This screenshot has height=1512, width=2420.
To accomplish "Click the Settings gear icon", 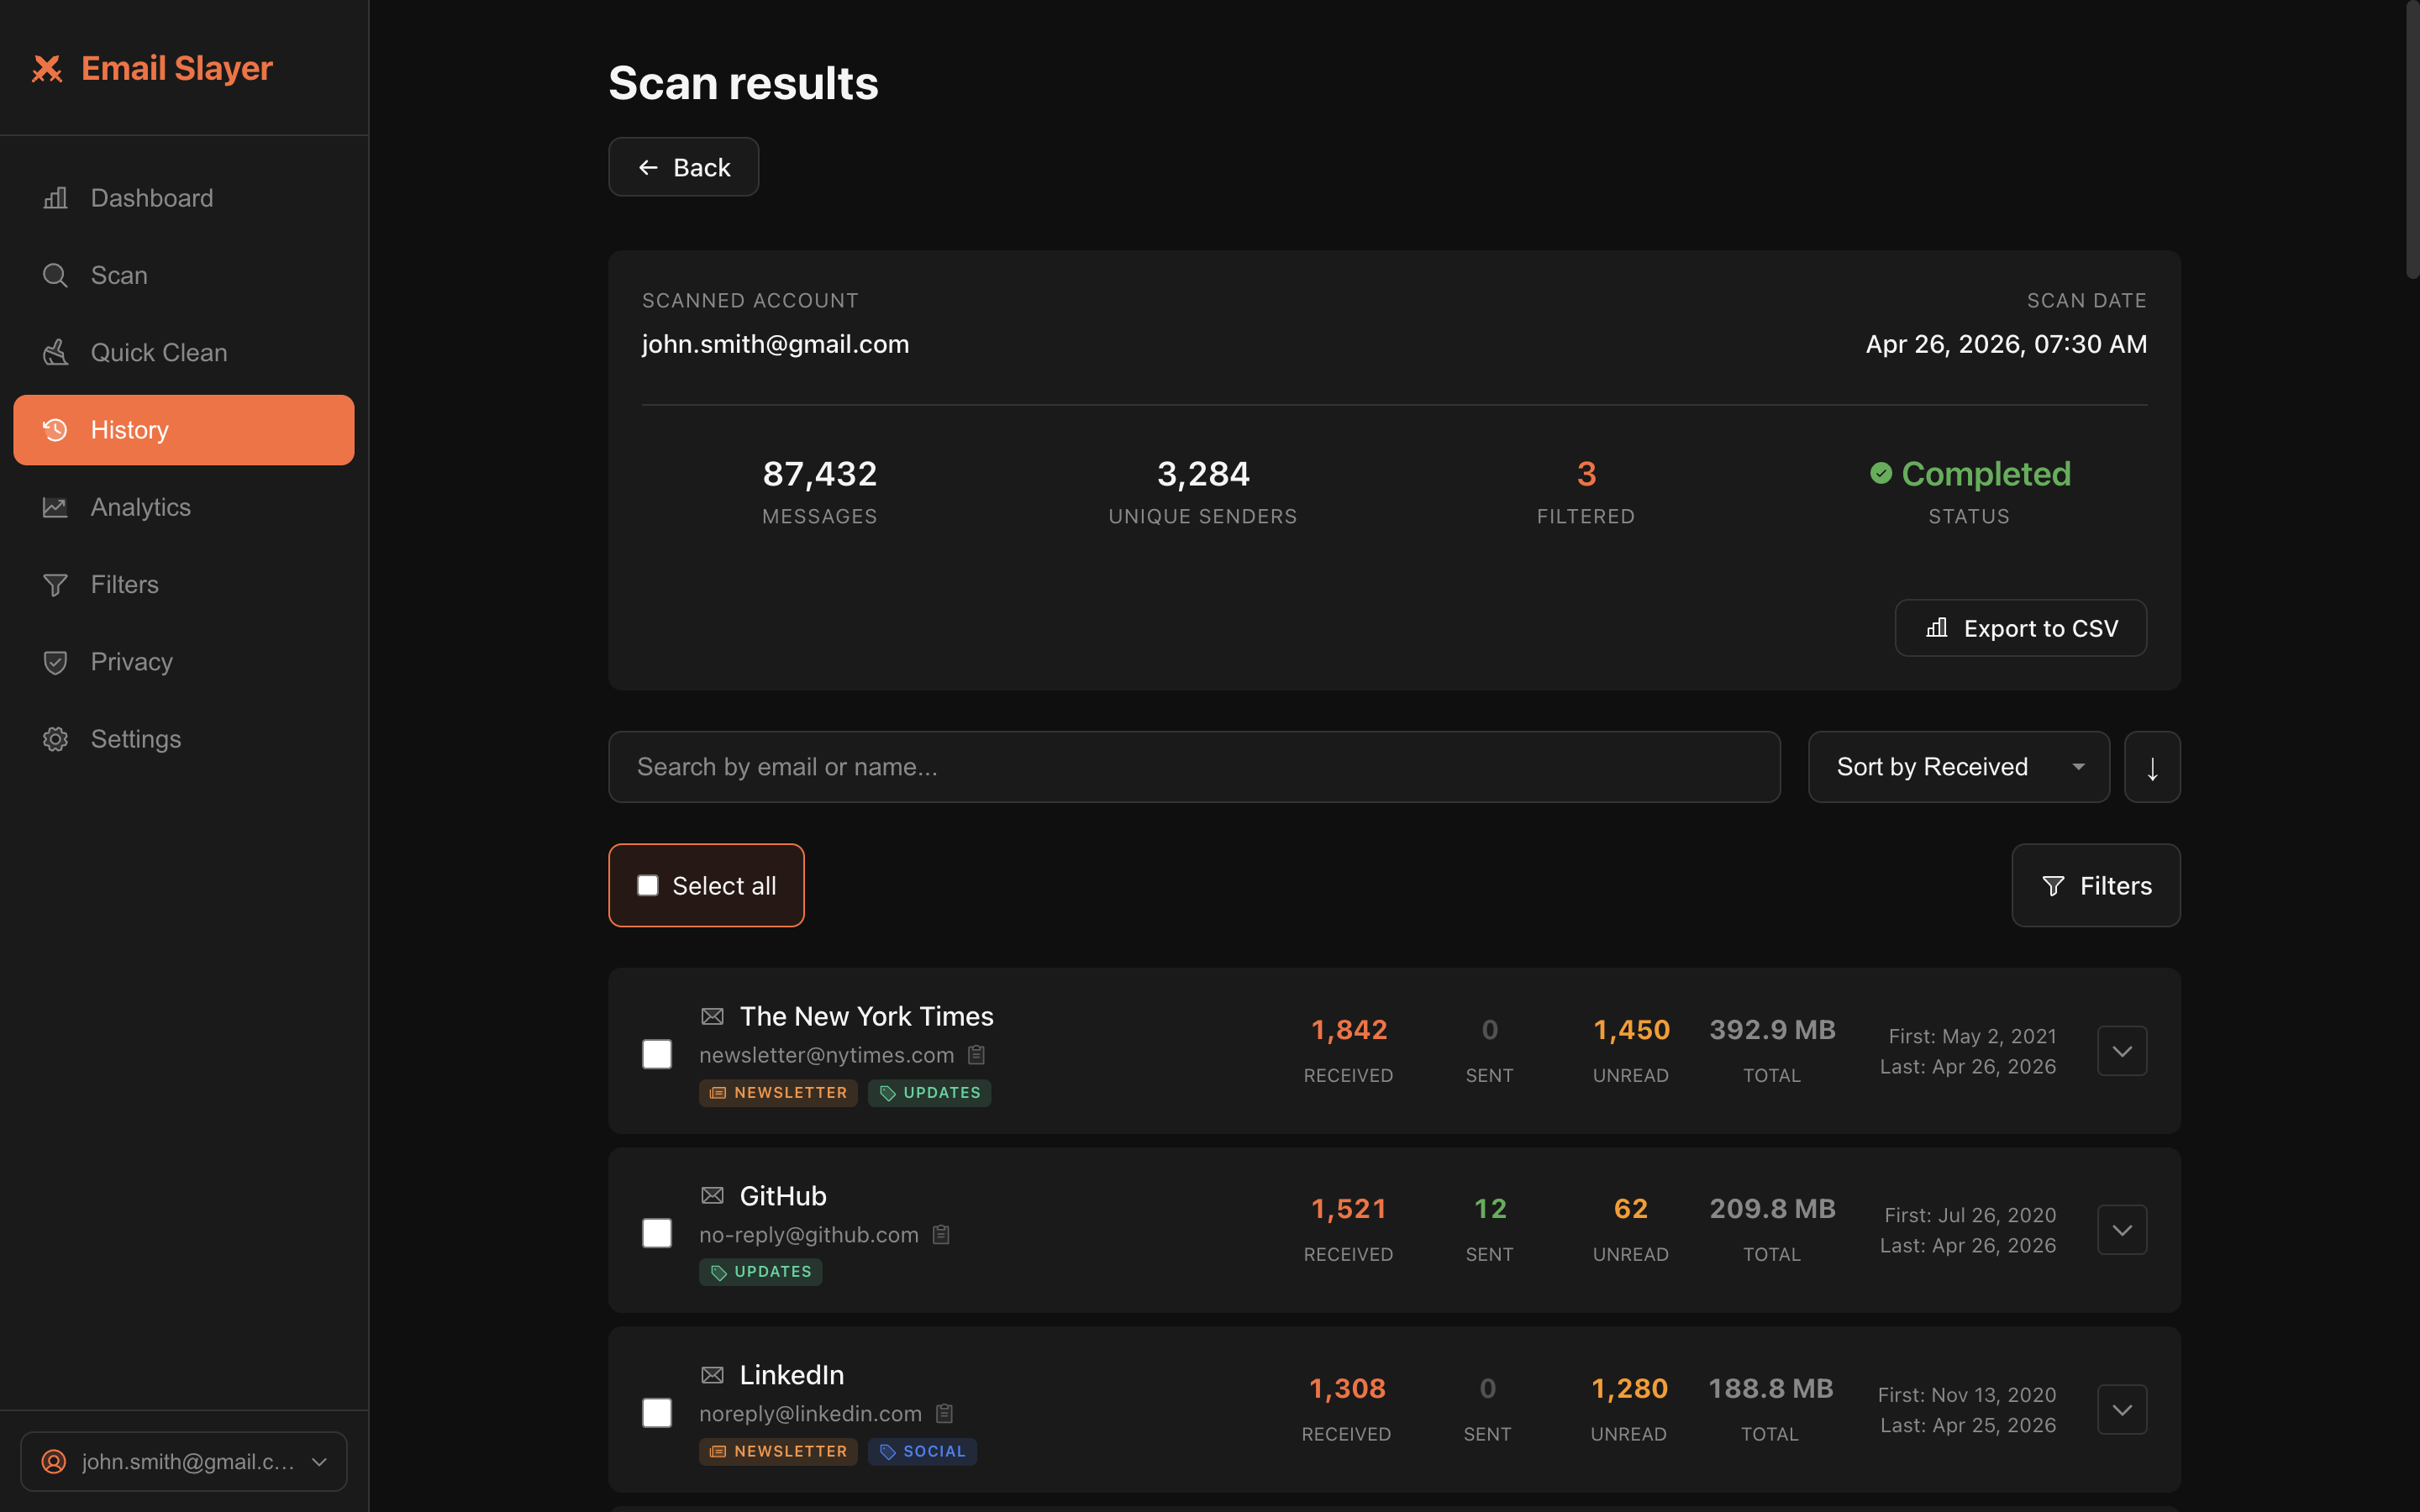I will (x=55, y=739).
